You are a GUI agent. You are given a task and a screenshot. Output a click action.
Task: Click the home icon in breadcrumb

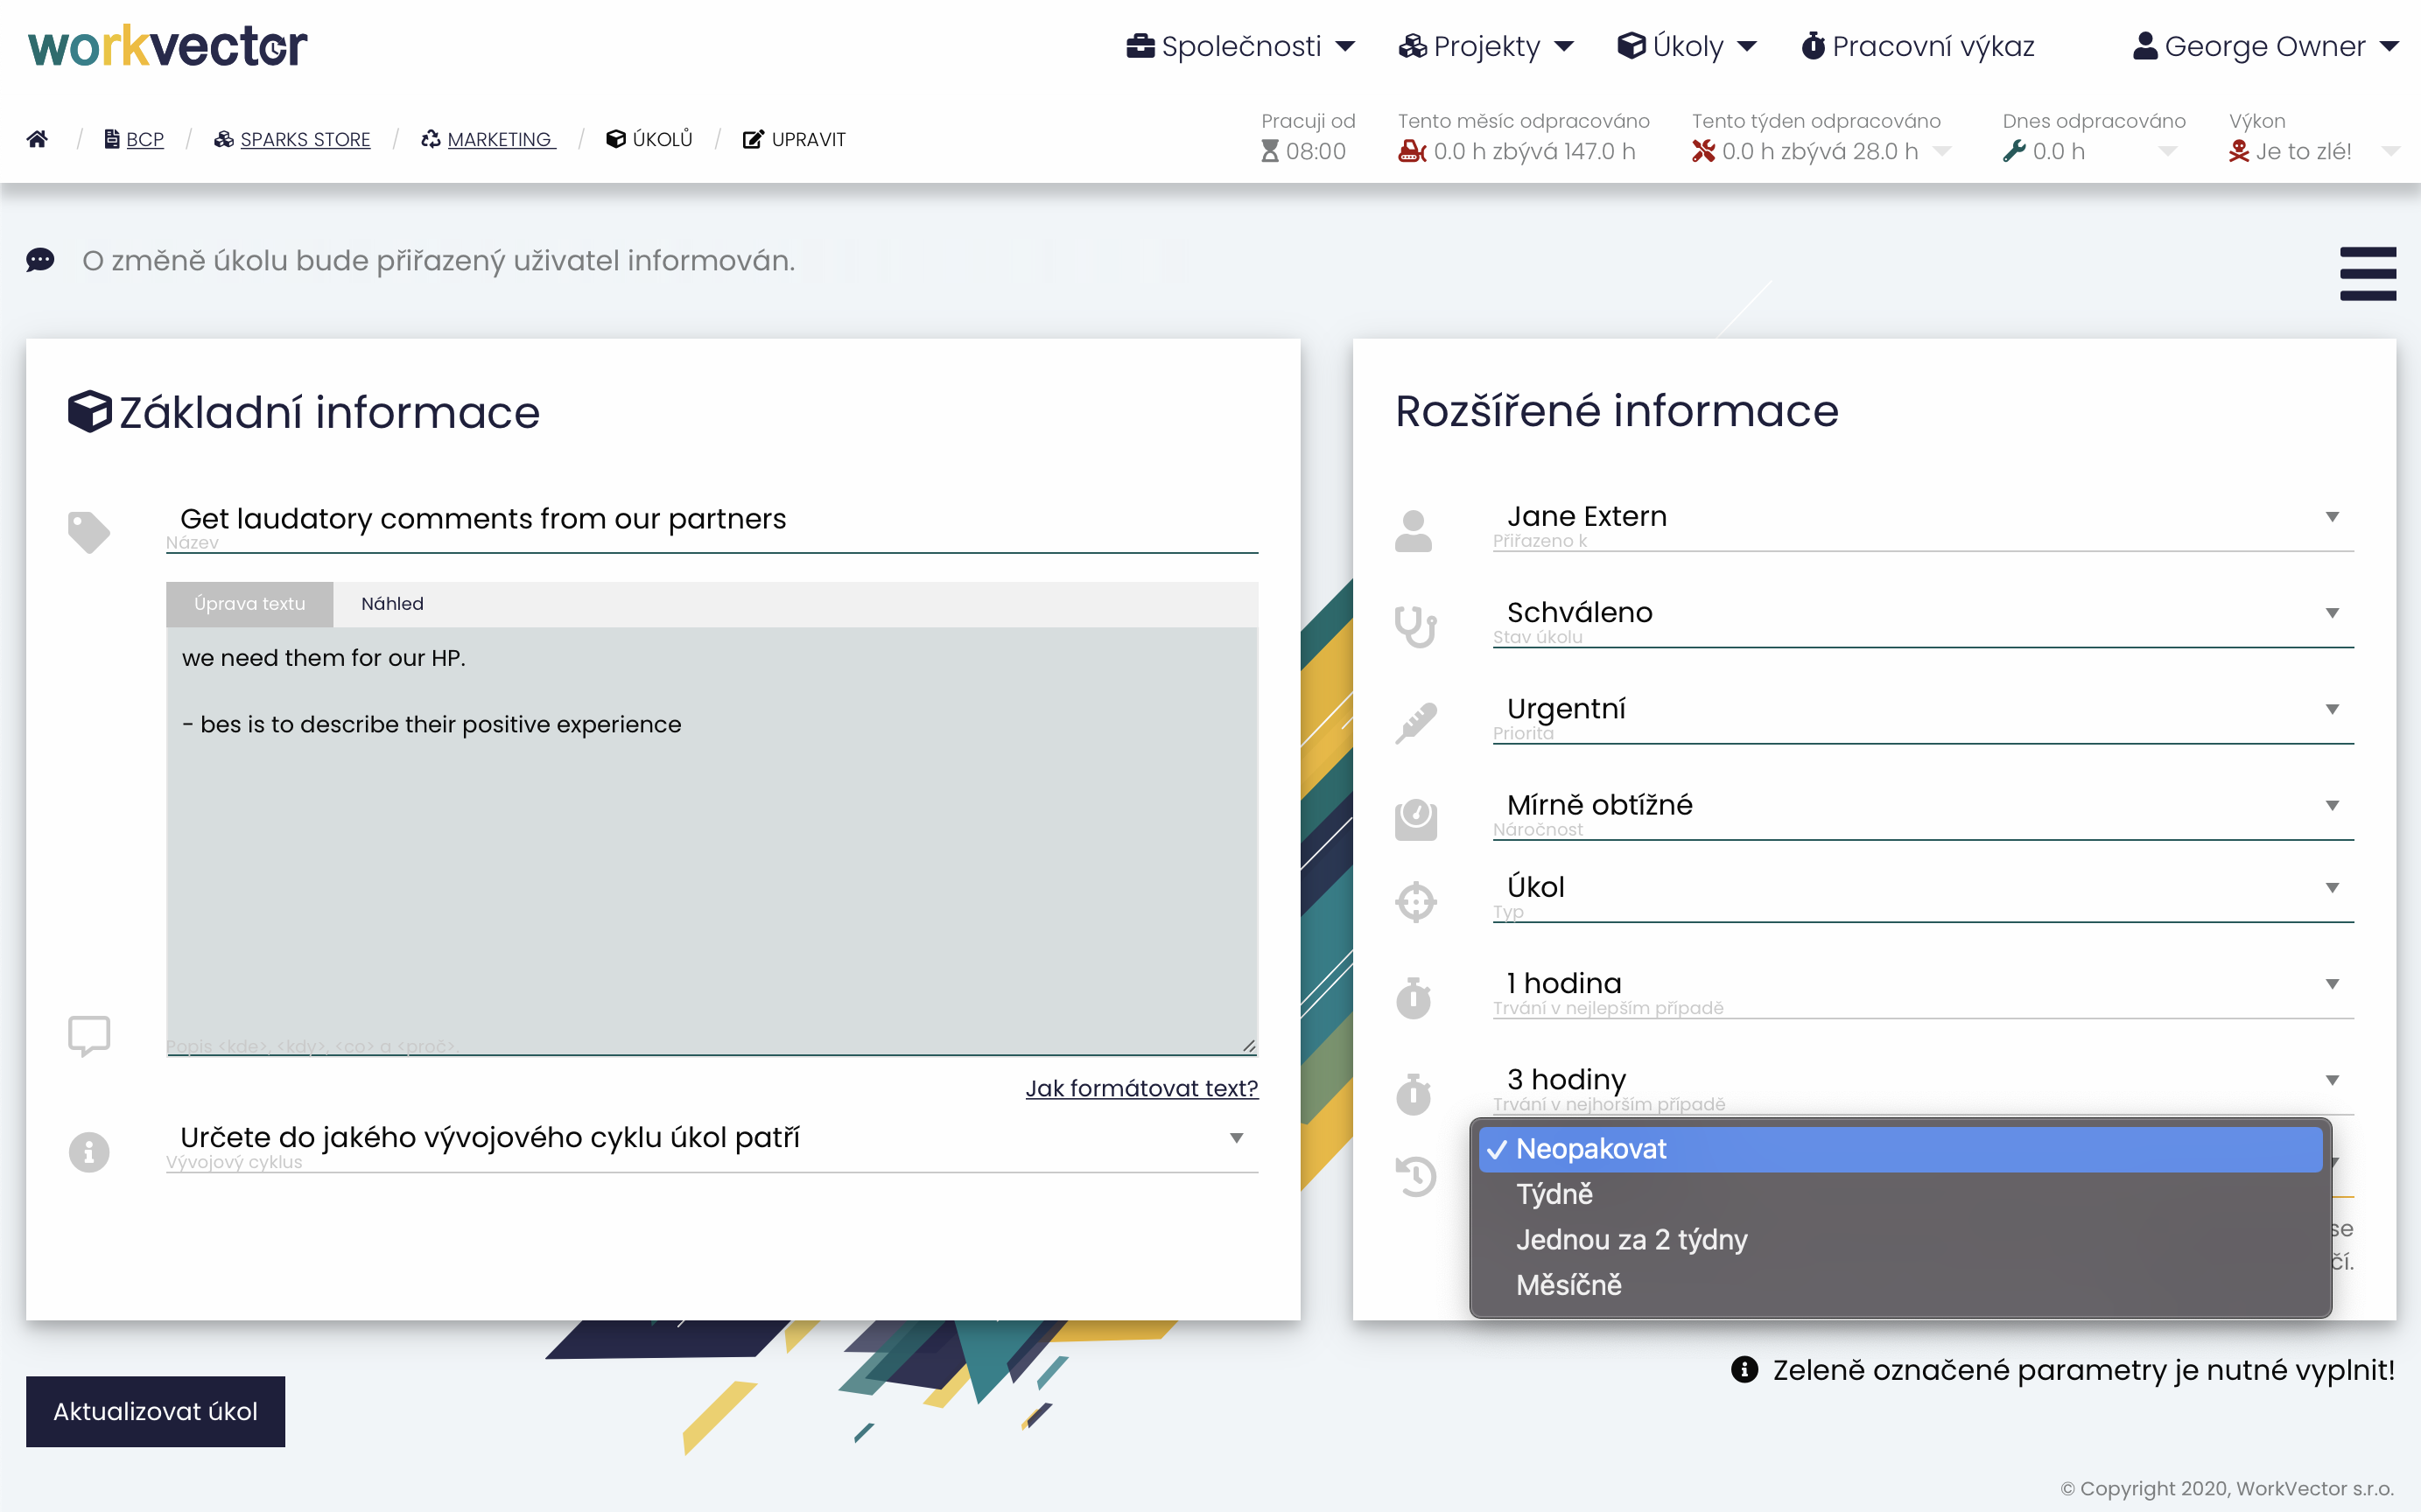37,139
